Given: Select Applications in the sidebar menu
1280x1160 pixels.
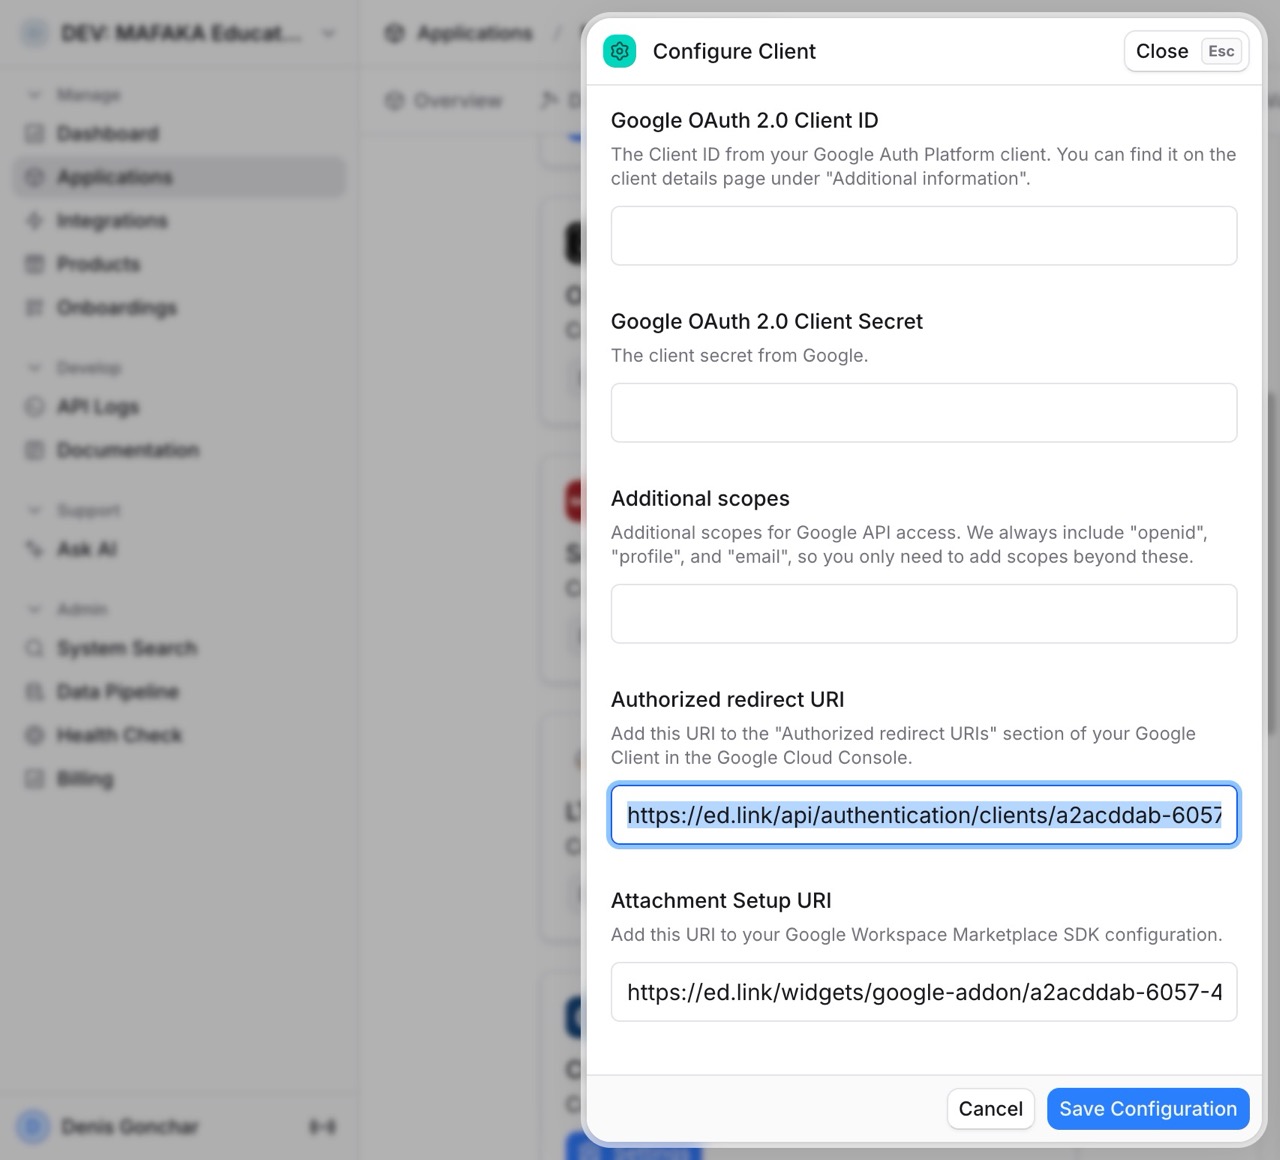Looking at the screenshot, I should [x=114, y=177].
